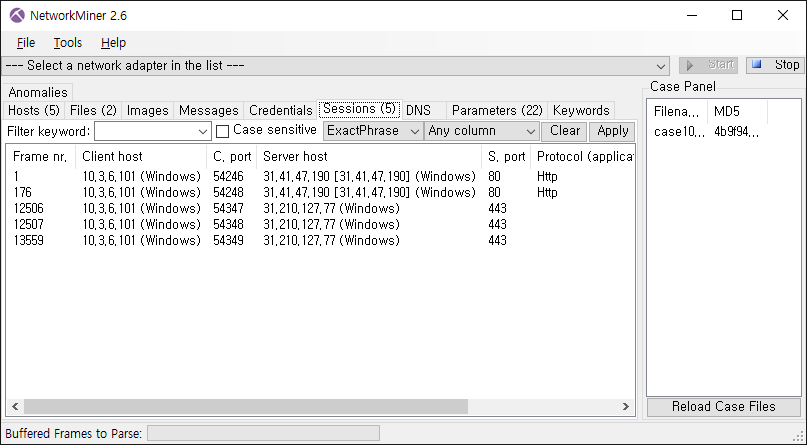Sort by the Client host column header
The width and height of the screenshot is (807, 445).
click(141, 156)
